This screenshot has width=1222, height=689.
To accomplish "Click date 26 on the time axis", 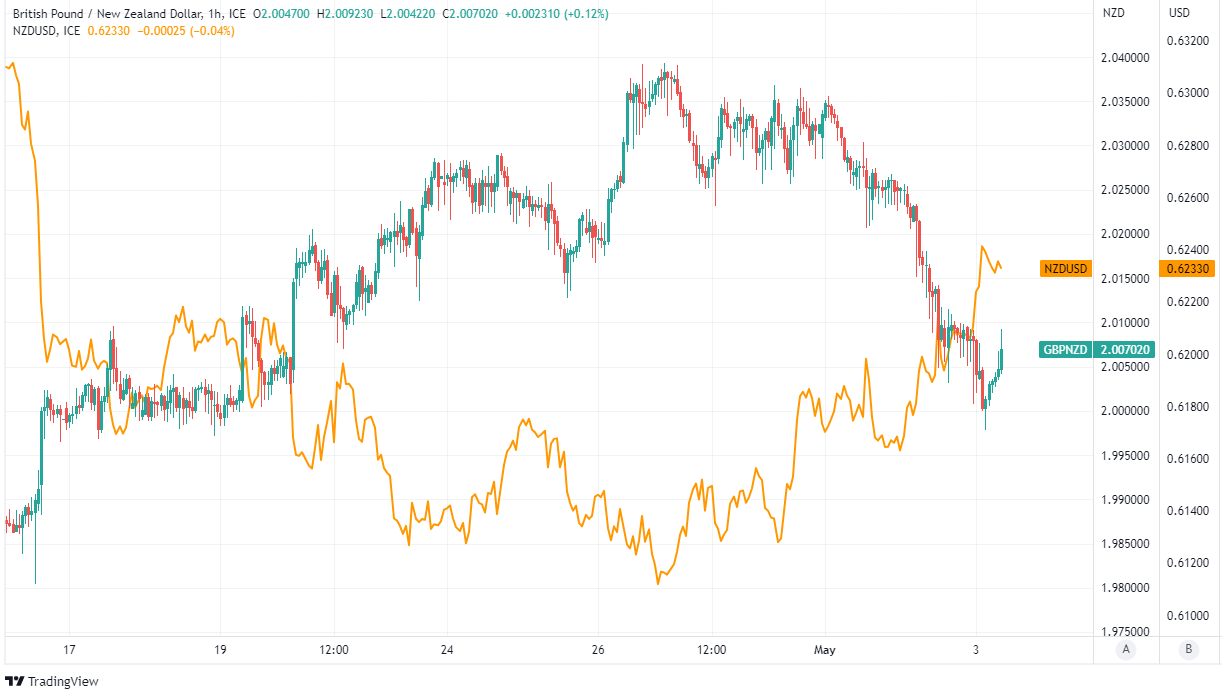I will coord(598,650).
